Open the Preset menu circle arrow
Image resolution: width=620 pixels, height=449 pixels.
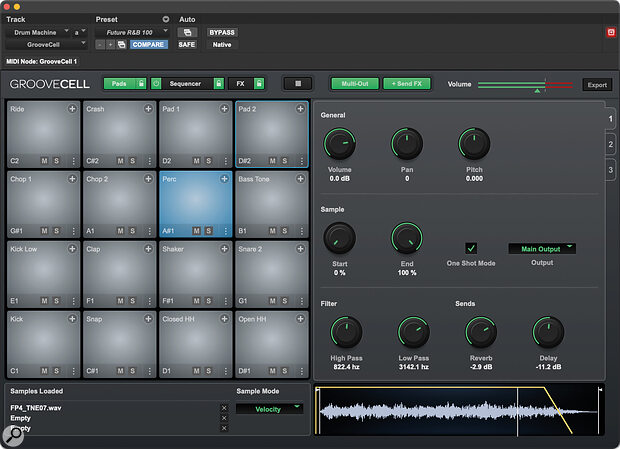(x=166, y=19)
